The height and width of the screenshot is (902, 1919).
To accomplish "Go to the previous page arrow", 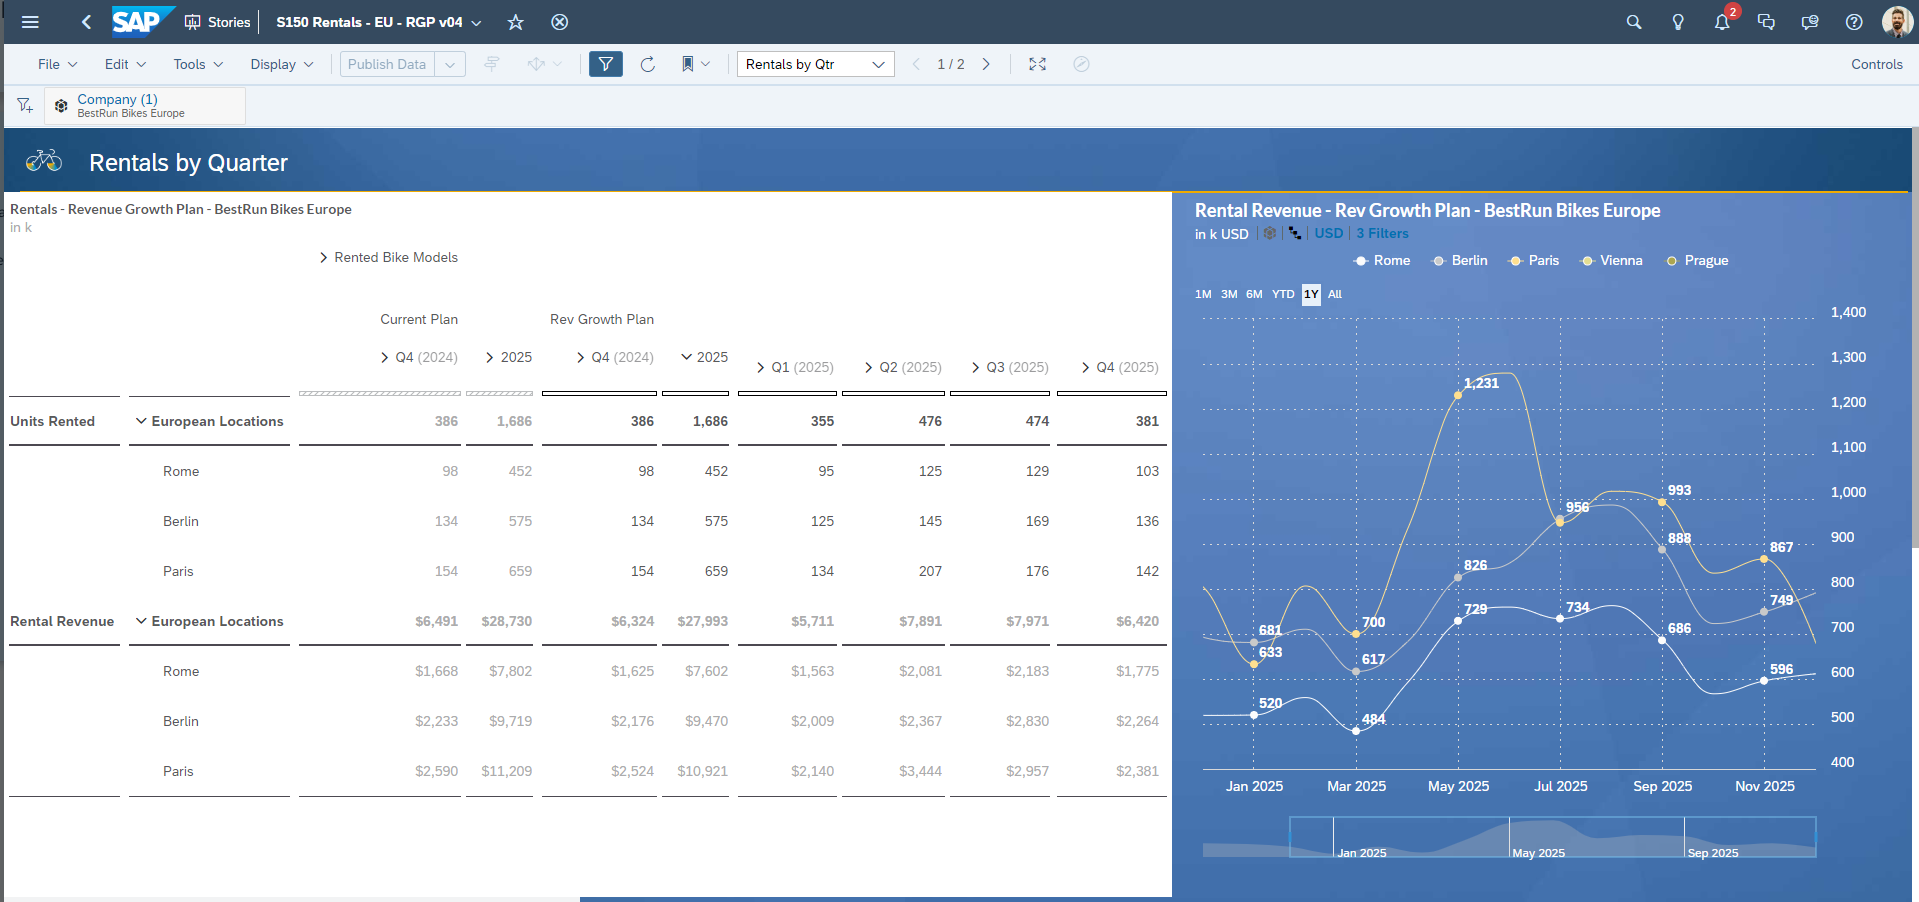I will pos(916,64).
